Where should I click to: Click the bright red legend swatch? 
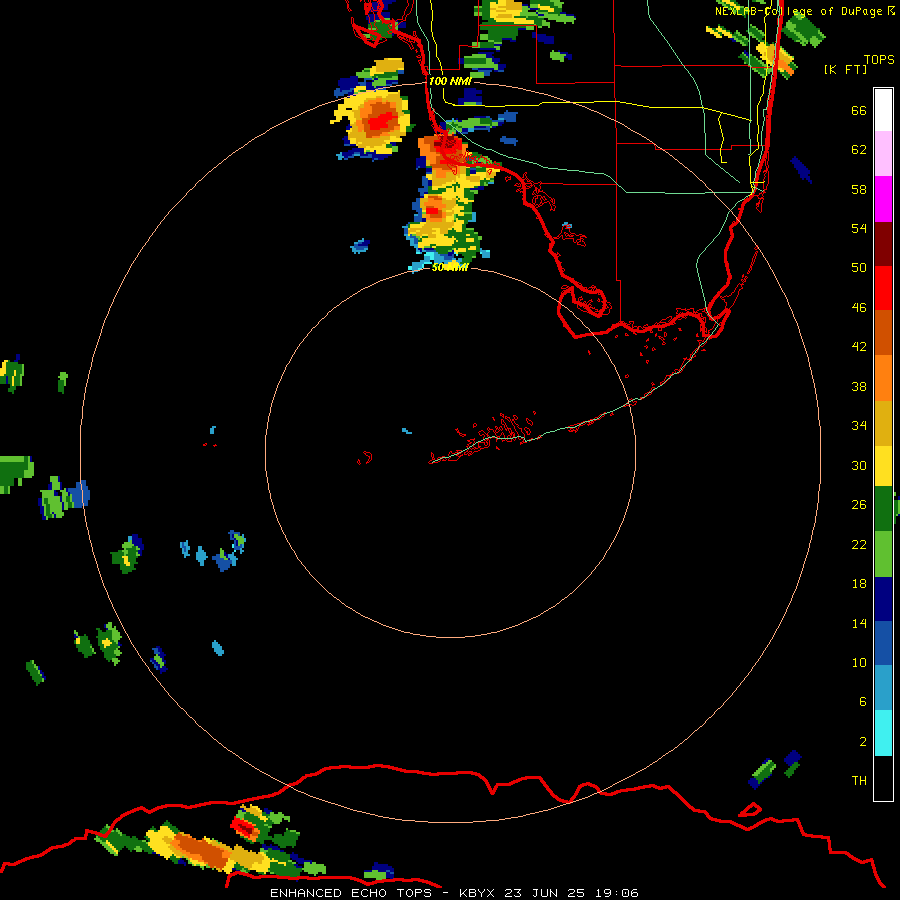(883, 288)
